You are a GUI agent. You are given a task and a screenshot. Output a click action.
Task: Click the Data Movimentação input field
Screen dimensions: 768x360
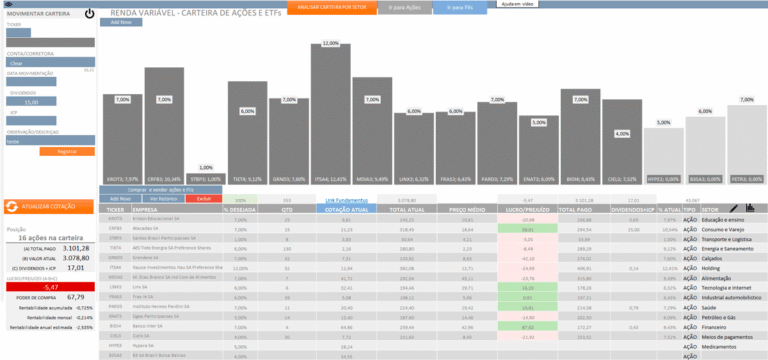coord(31,81)
